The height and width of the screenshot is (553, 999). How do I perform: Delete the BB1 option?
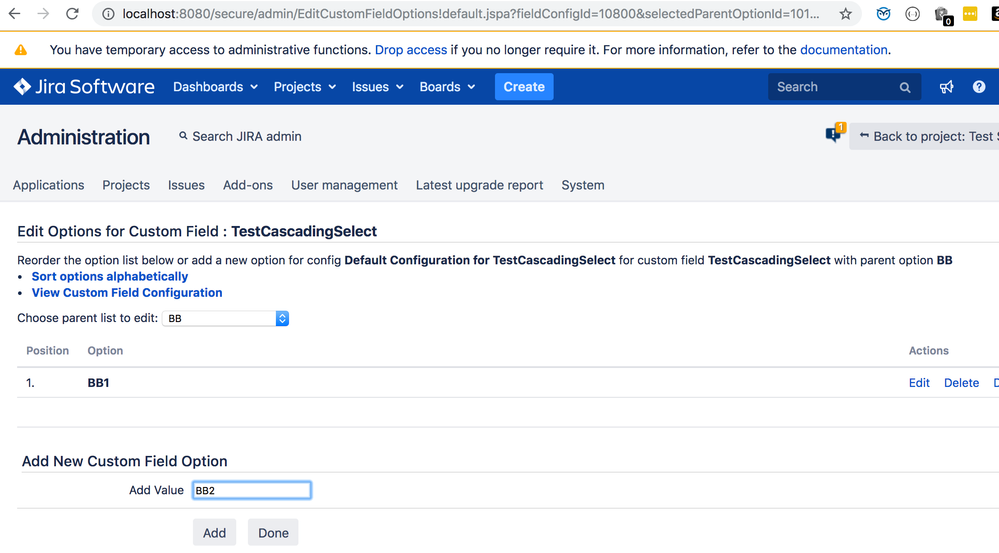pos(961,382)
